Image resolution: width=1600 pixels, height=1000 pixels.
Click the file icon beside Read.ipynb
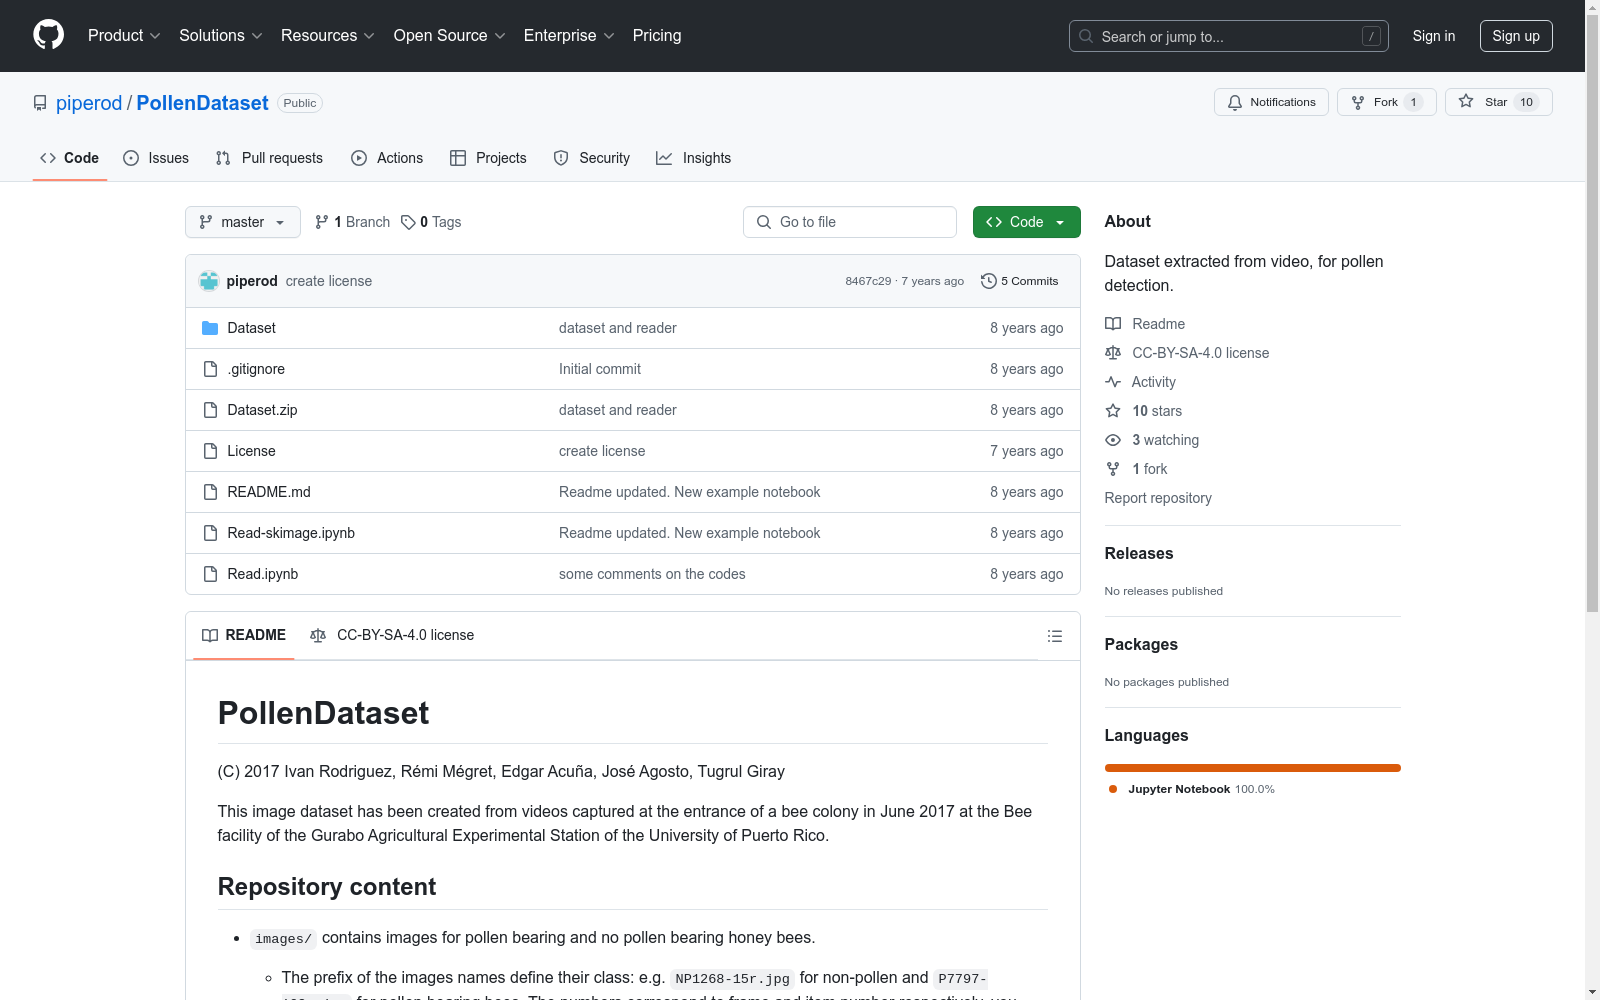tap(210, 574)
